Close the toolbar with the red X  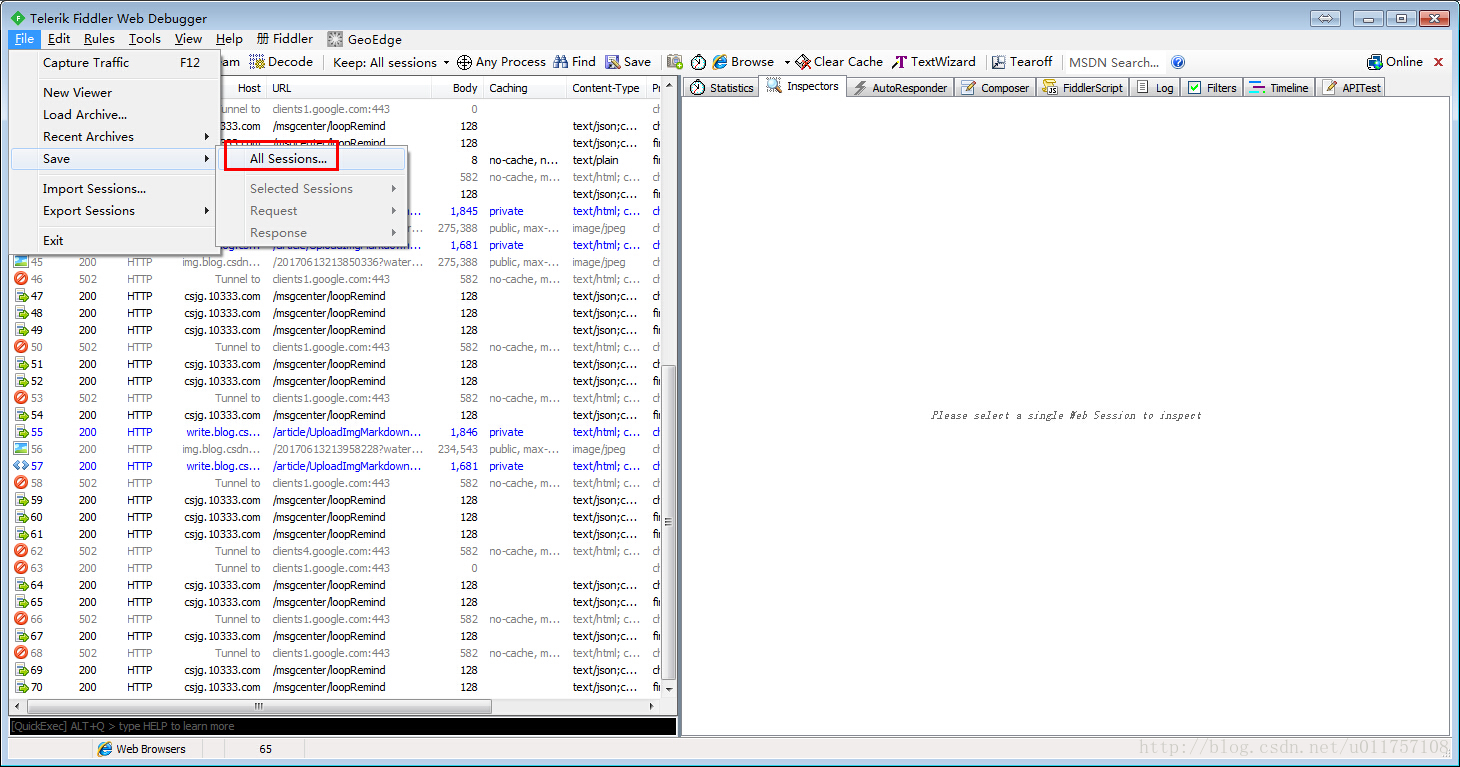pyautogui.click(x=1439, y=62)
